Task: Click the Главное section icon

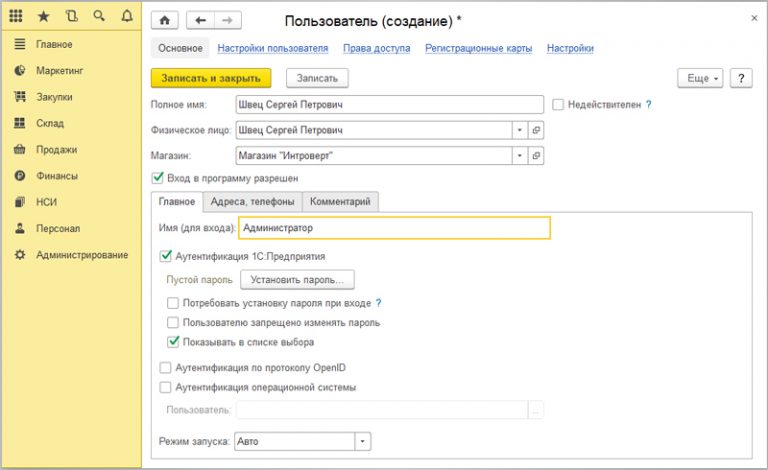Action: pyautogui.click(x=20, y=44)
